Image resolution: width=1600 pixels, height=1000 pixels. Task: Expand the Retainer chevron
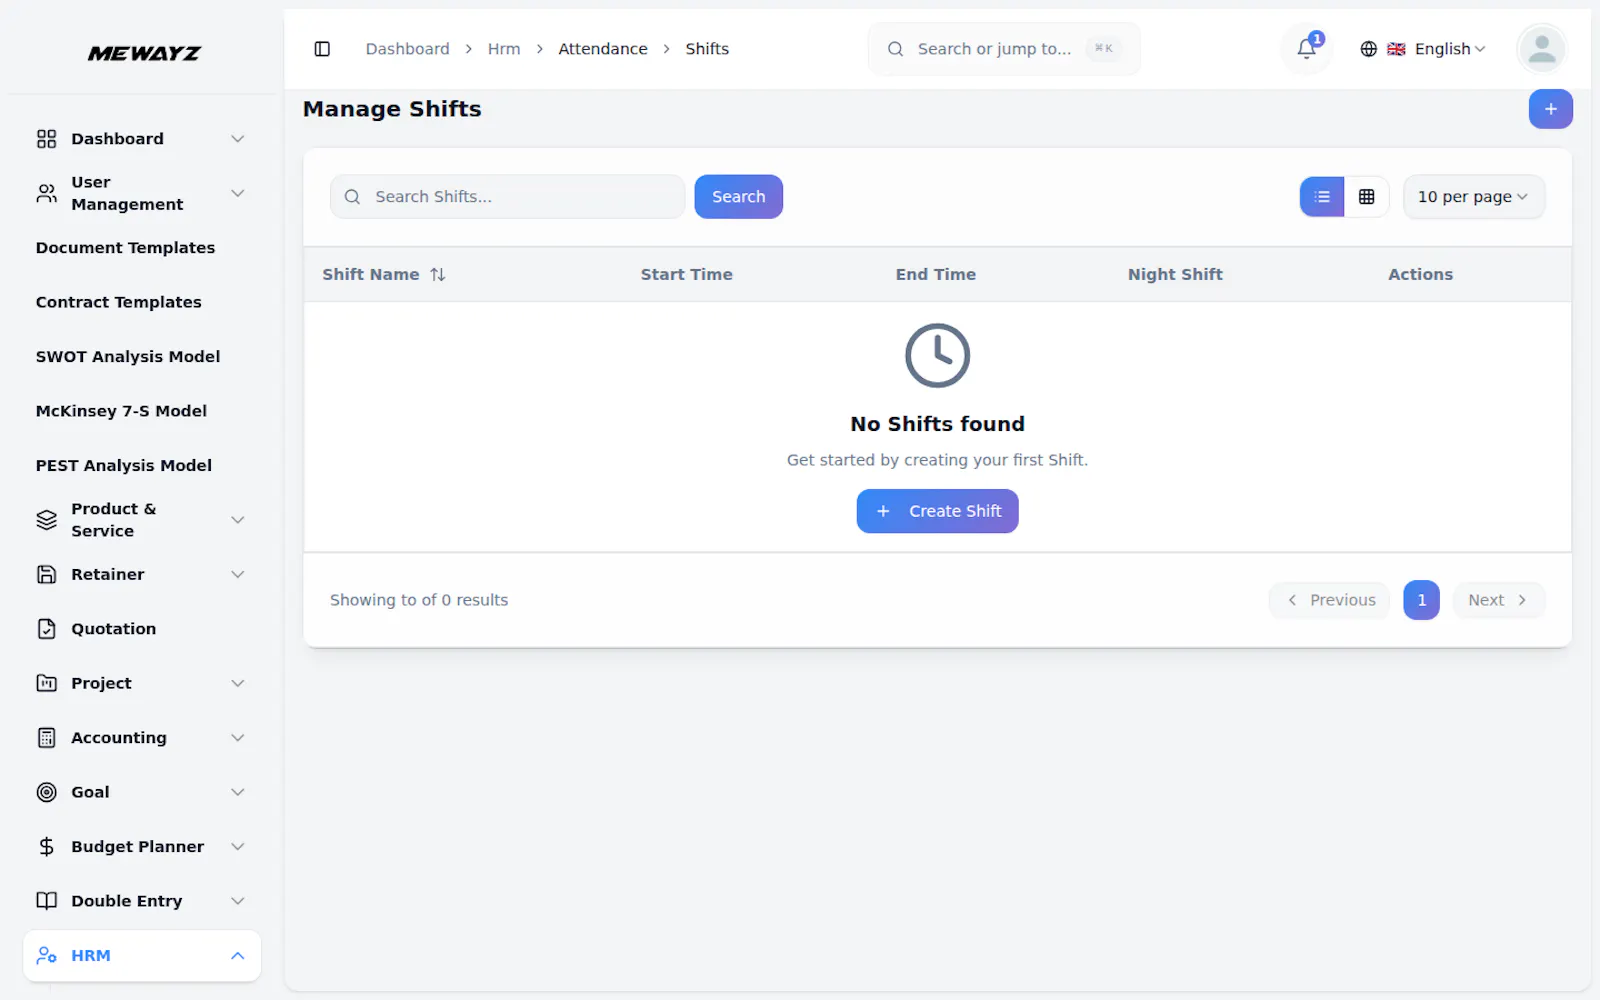coord(238,574)
